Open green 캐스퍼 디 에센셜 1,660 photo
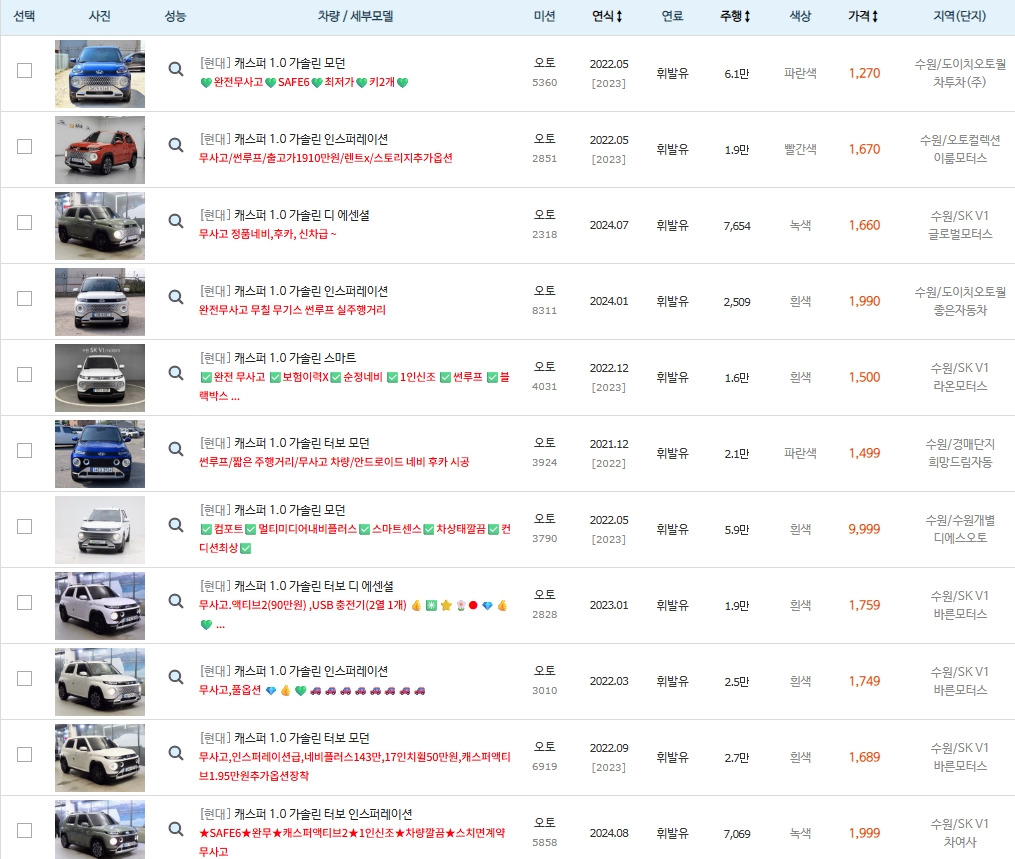Image resolution: width=1015 pixels, height=859 pixels. pyautogui.click(x=100, y=226)
